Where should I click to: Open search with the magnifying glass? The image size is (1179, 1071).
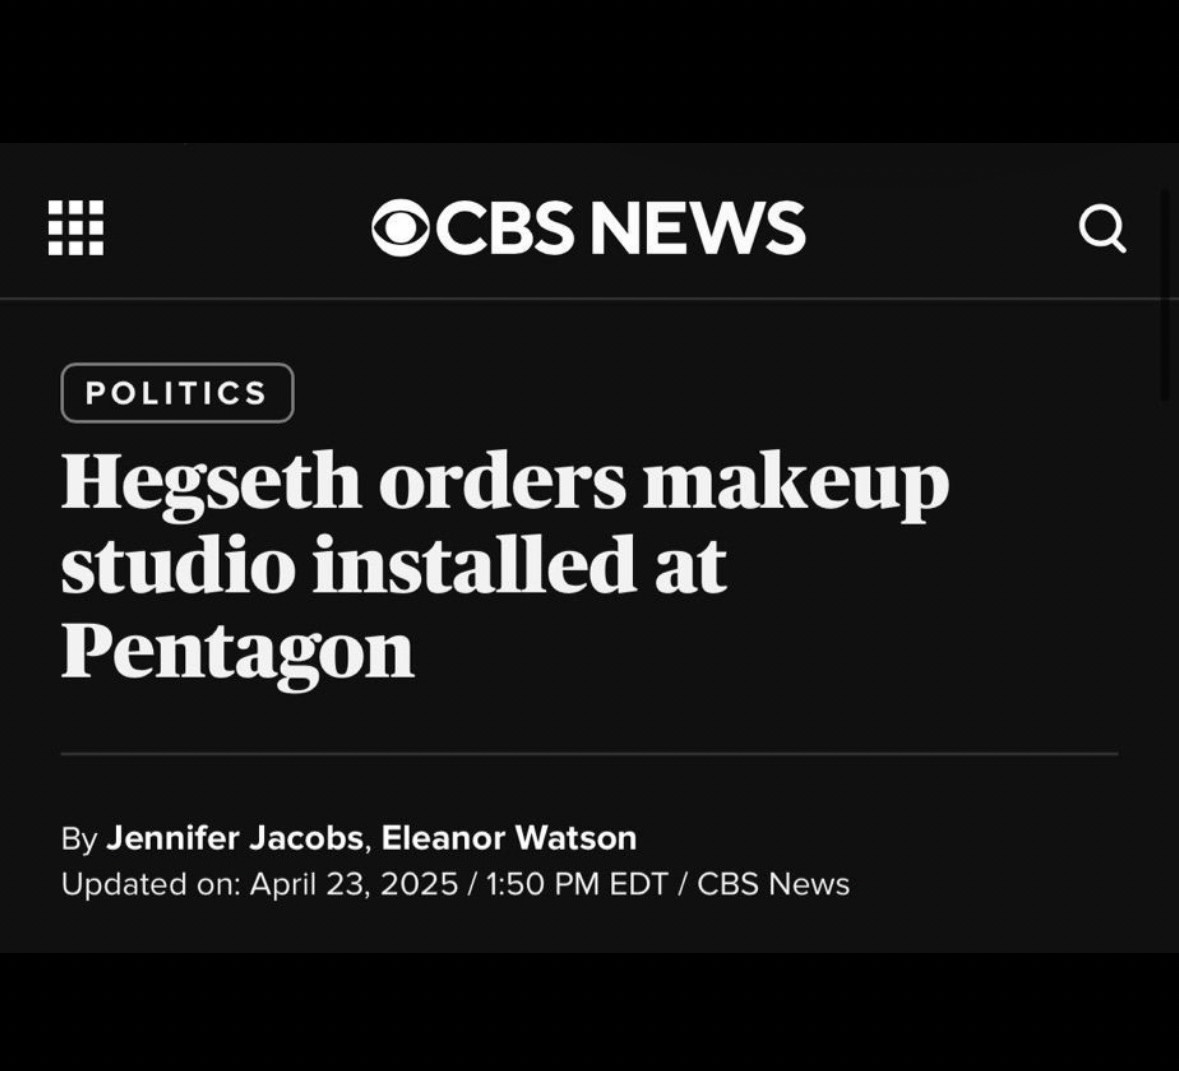(x=1102, y=228)
